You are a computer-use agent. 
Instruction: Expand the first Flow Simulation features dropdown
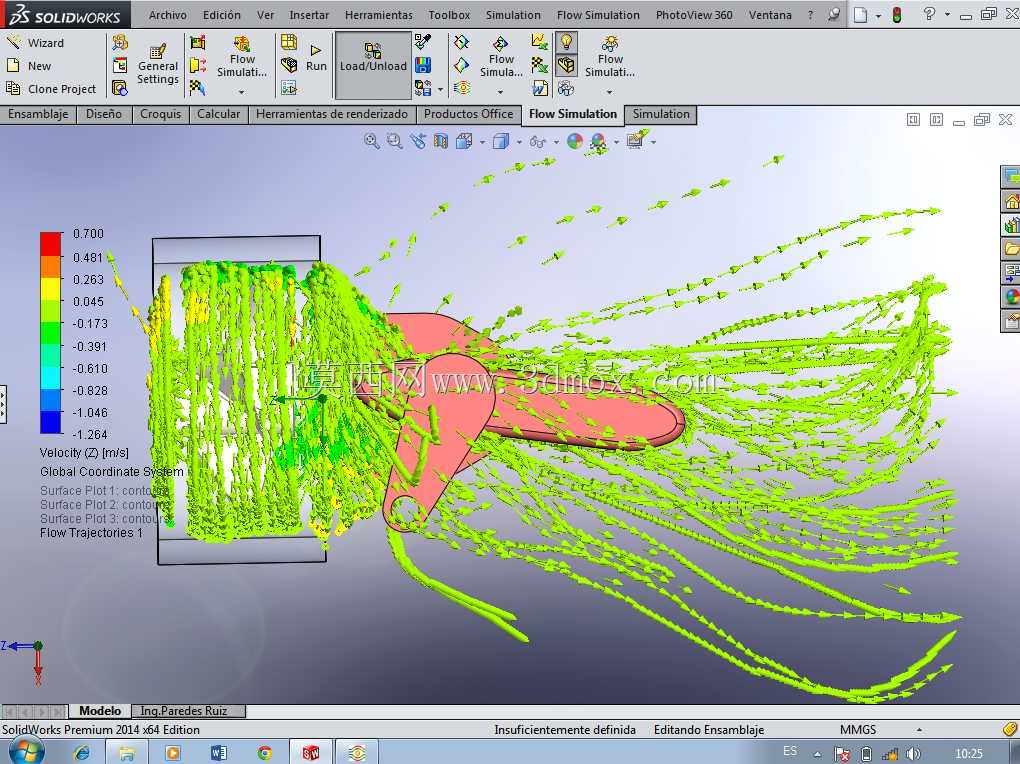(x=241, y=92)
